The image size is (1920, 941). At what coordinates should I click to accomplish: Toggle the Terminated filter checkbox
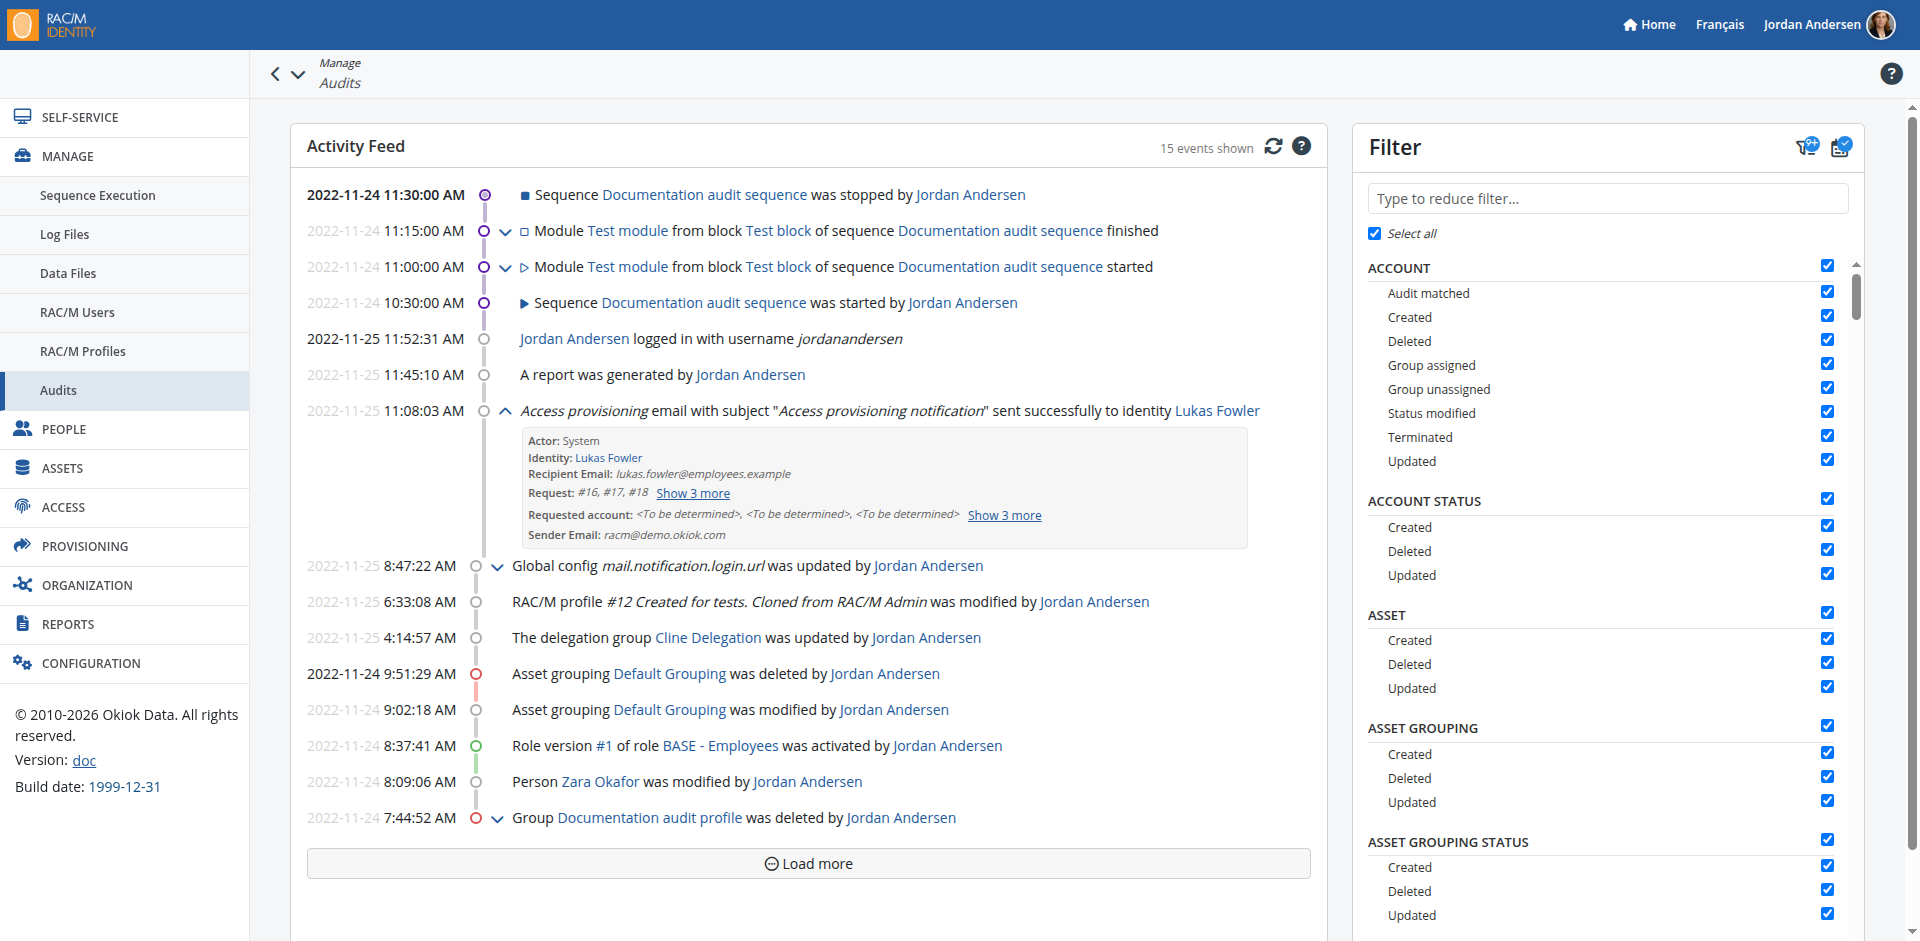coord(1827,436)
